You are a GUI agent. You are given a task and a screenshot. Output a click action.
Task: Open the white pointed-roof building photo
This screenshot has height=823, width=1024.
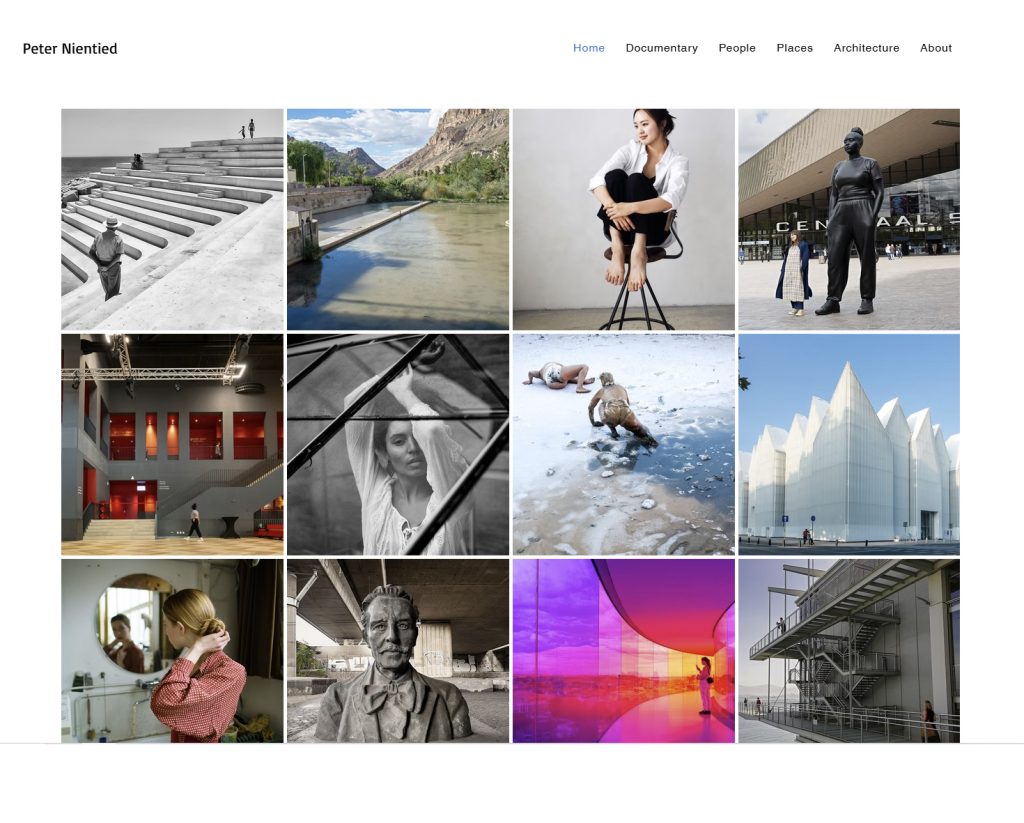849,445
